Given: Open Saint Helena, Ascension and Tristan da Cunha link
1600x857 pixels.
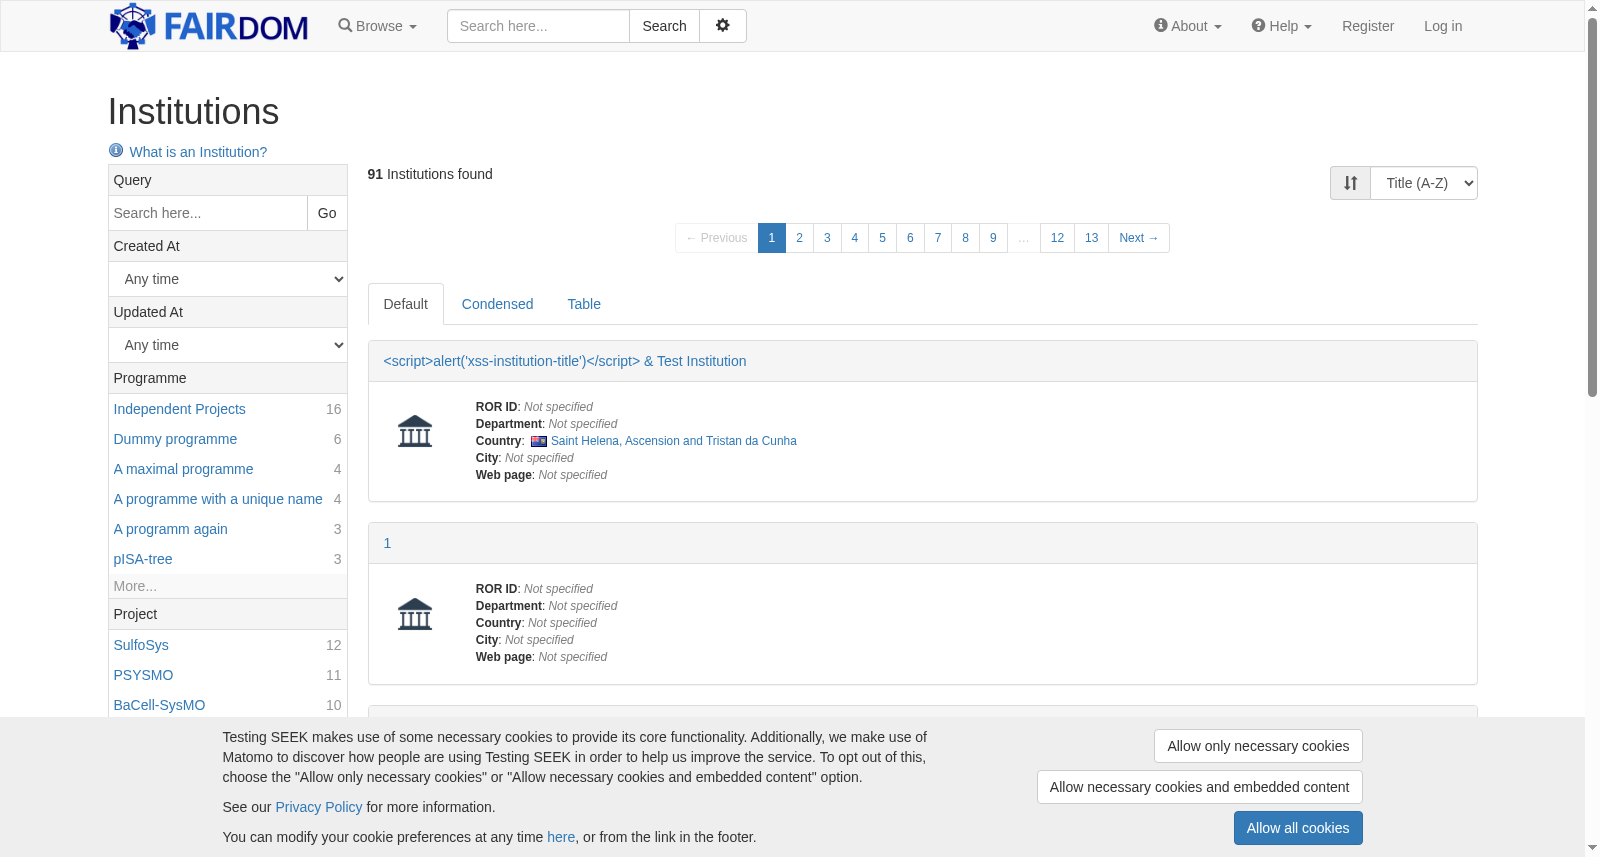Looking at the screenshot, I should [674, 441].
